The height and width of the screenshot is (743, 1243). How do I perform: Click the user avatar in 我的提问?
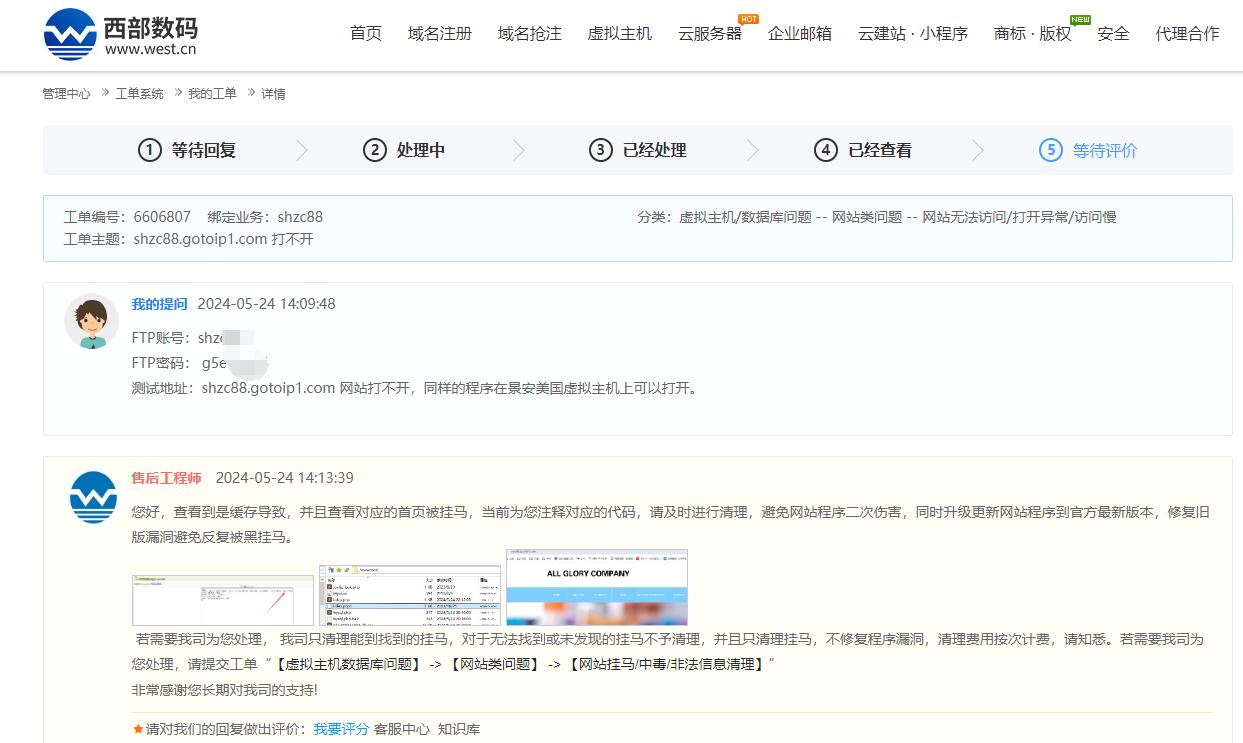click(x=92, y=321)
